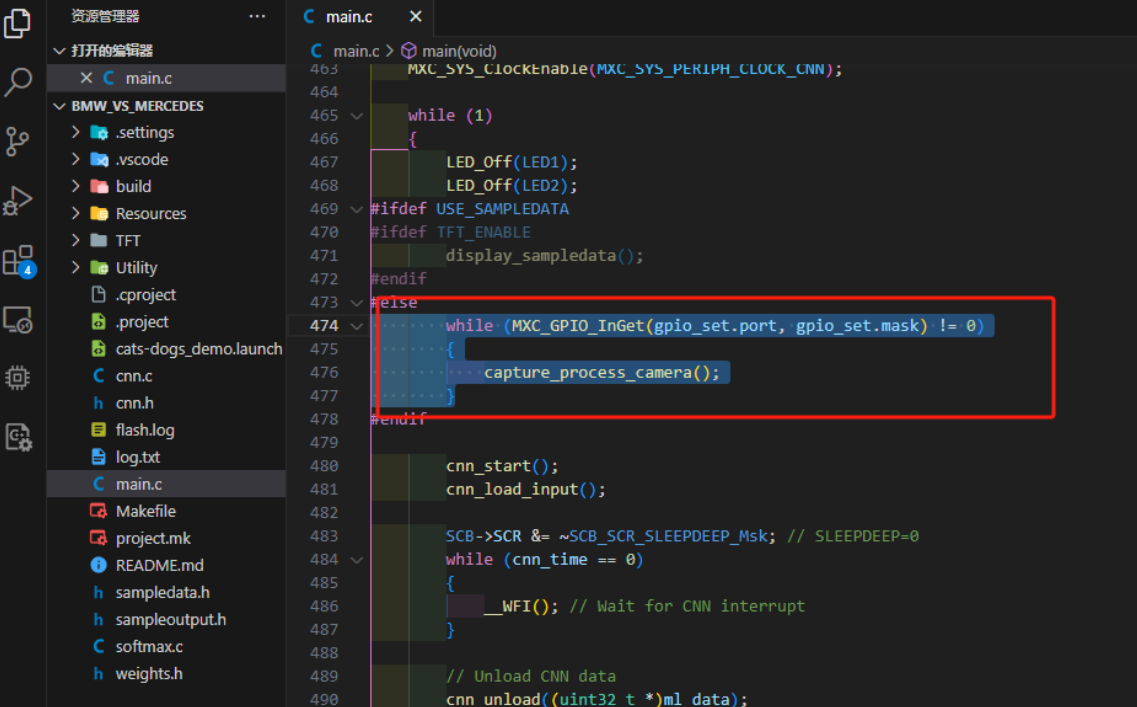
Task: Click cnn_load_input() on line 481
Action: click(526, 489)
